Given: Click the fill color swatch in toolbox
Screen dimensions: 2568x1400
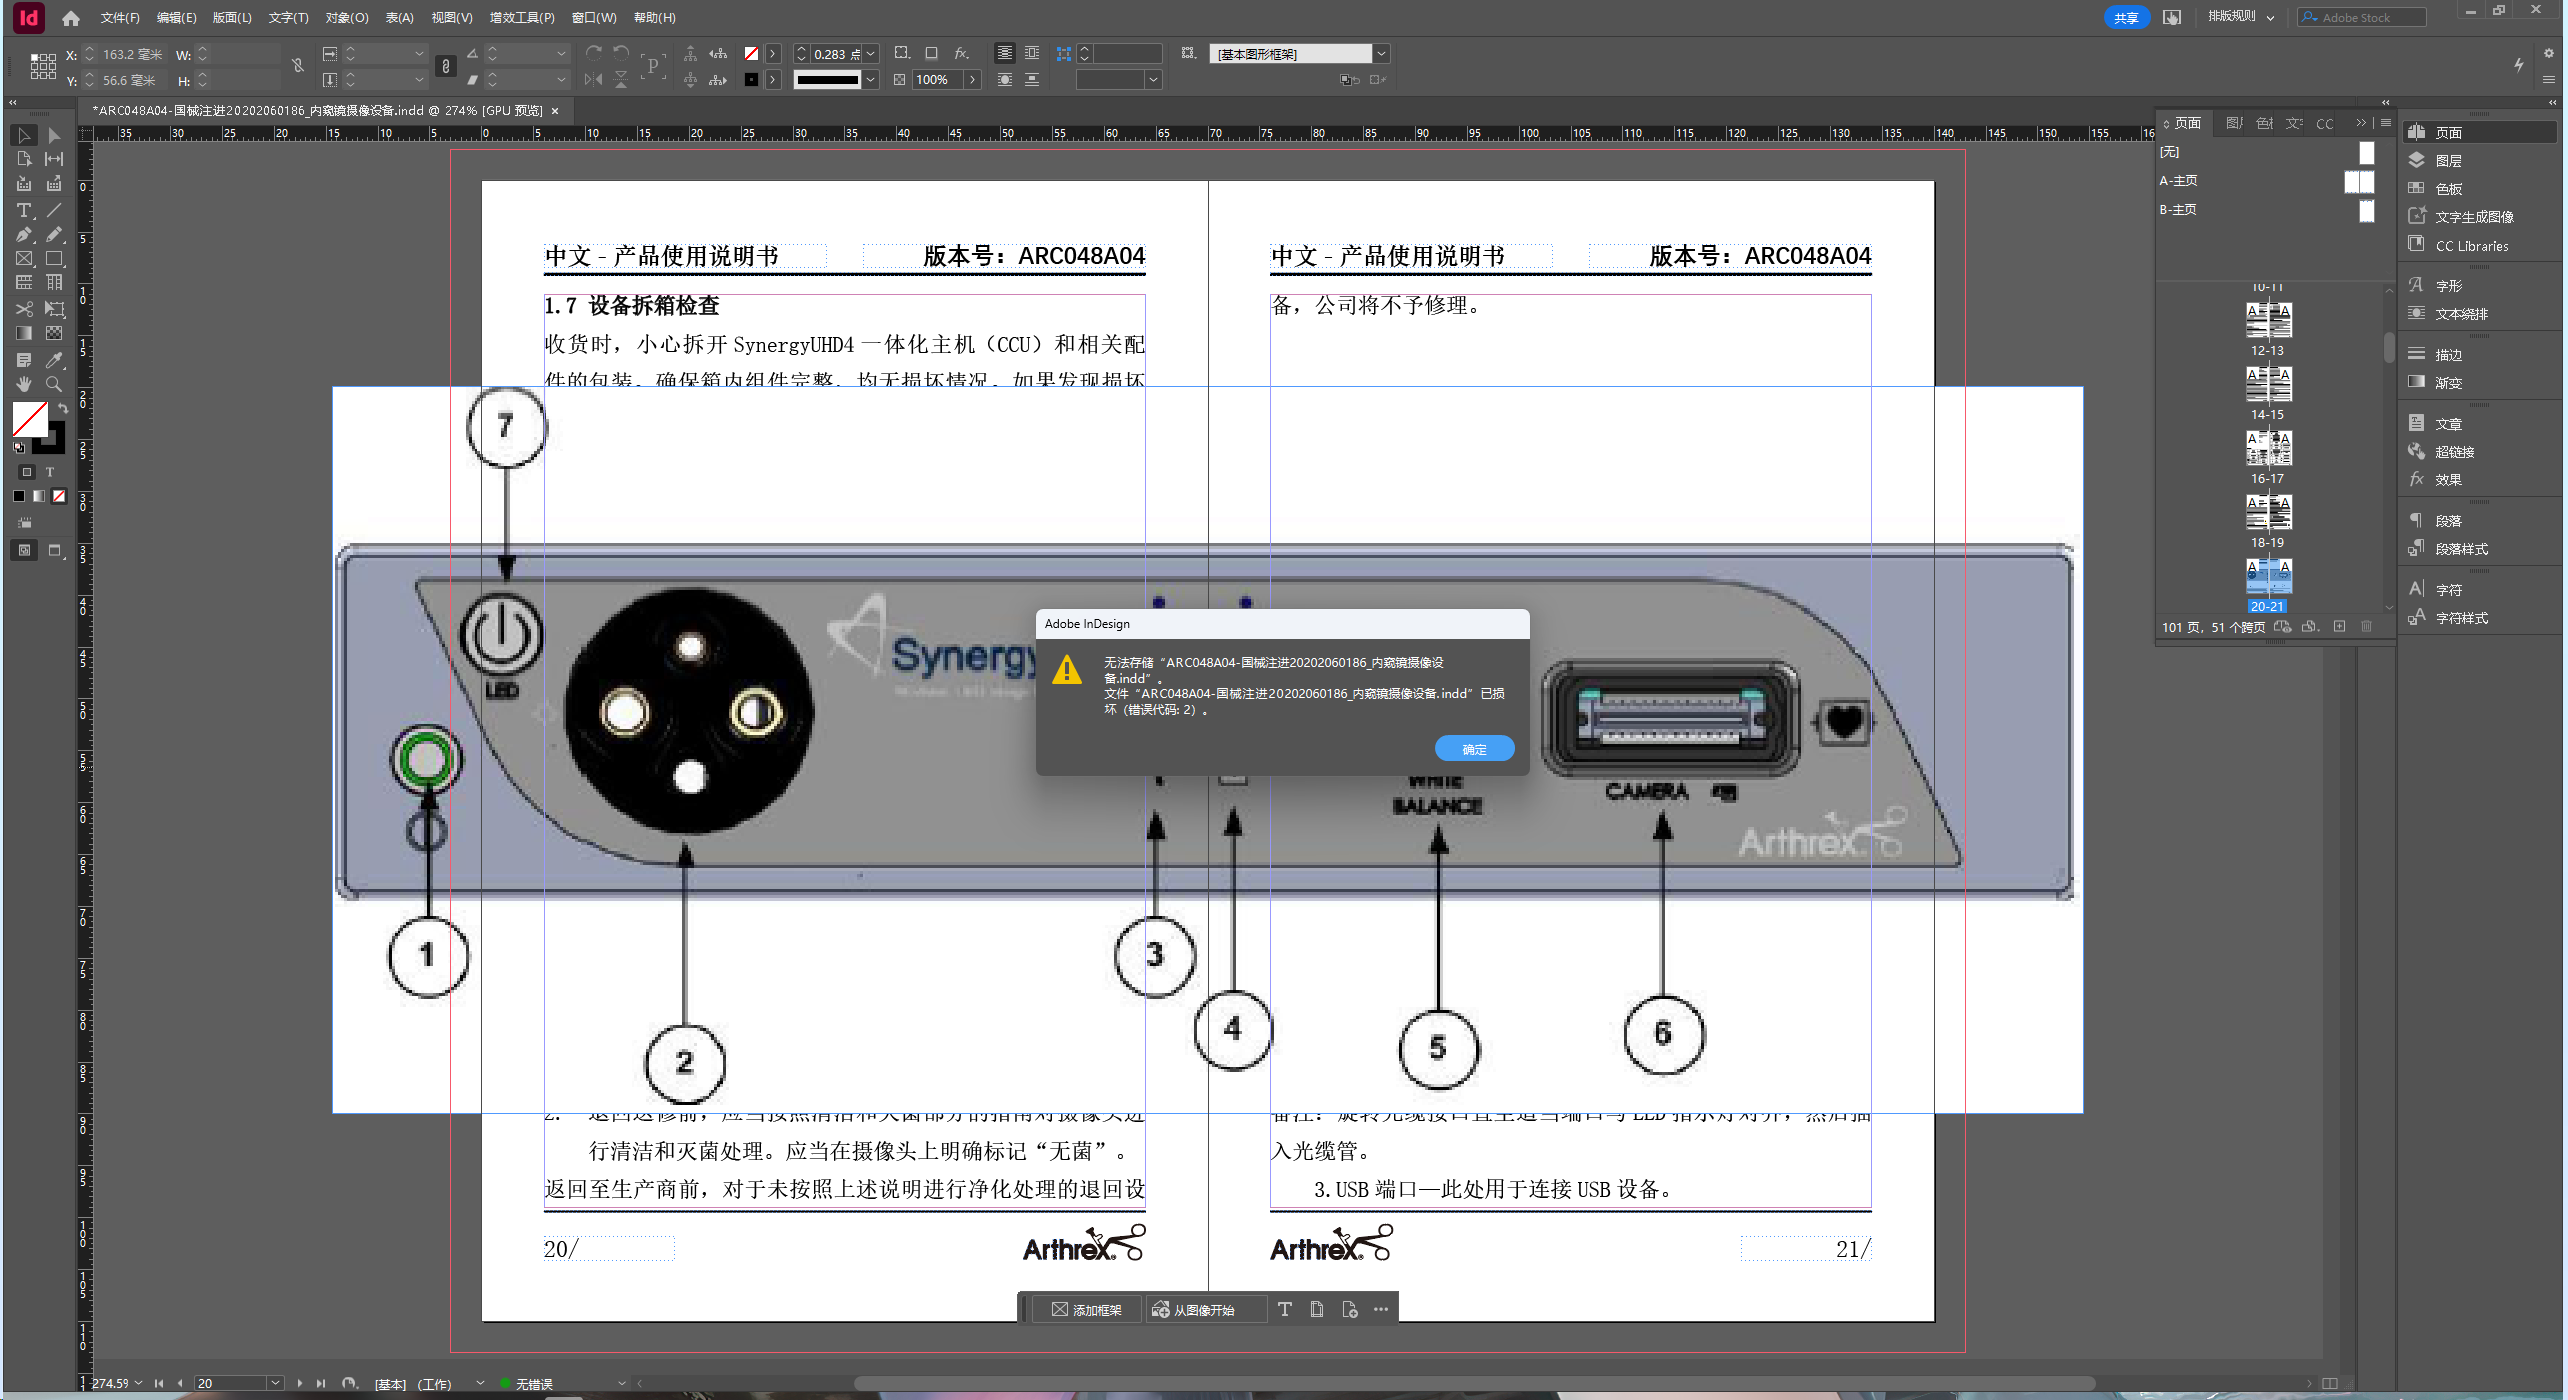Looking at the screenshot, I should [29, 418].
